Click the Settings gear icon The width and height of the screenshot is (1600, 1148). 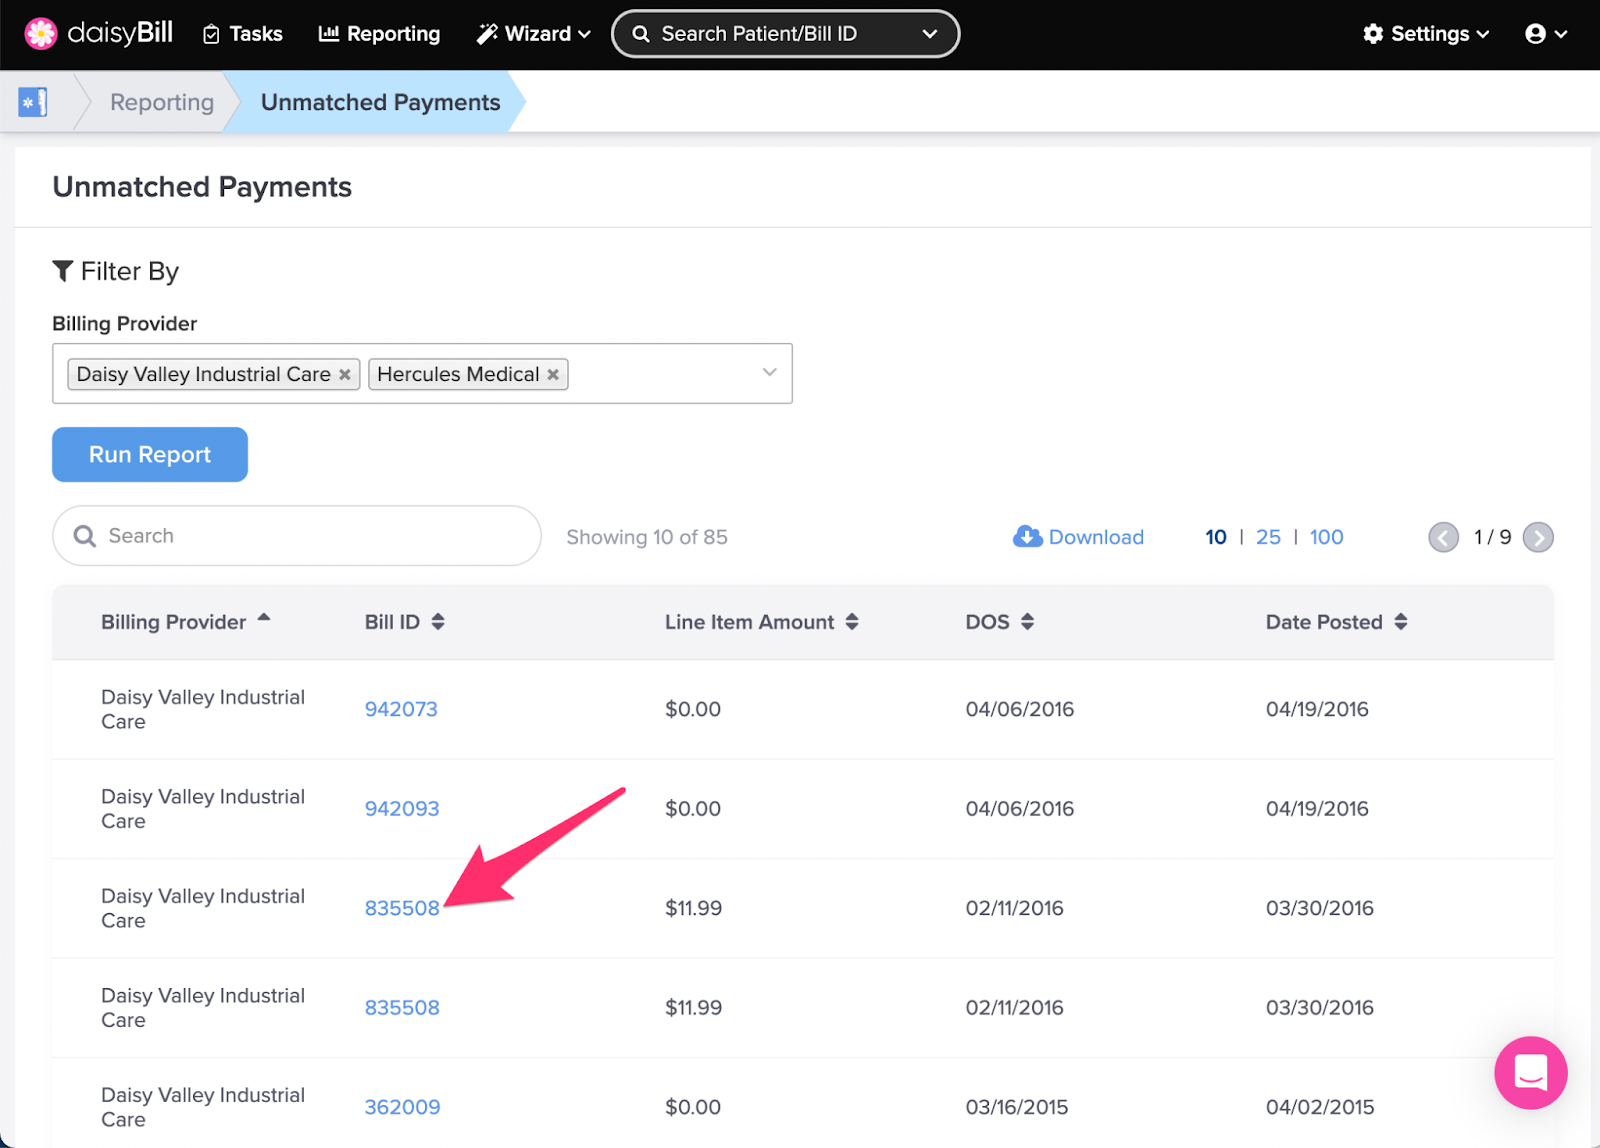point(1373,34)
